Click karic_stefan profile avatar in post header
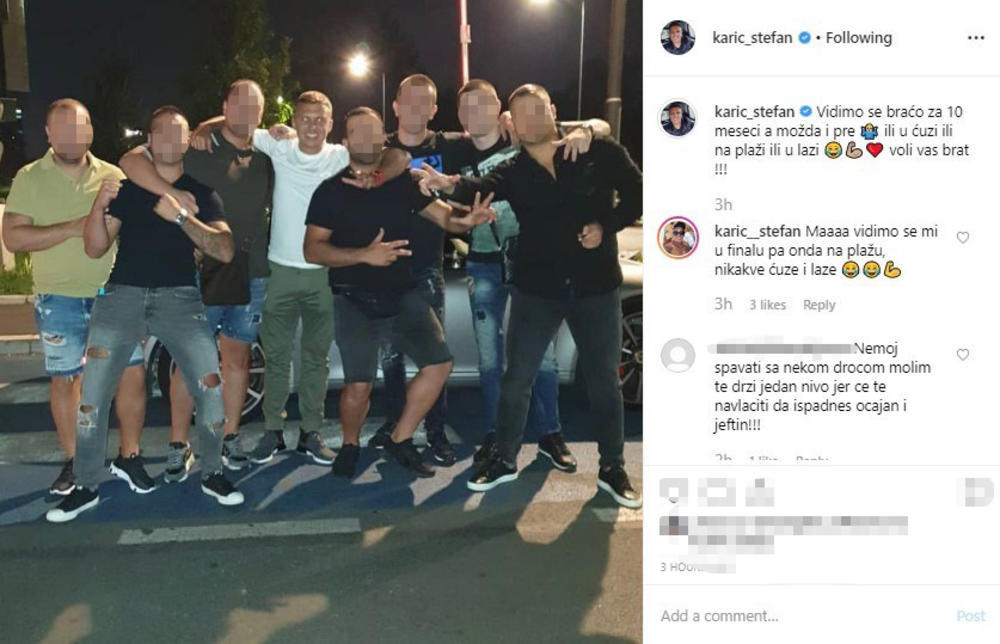 (677, 38)
